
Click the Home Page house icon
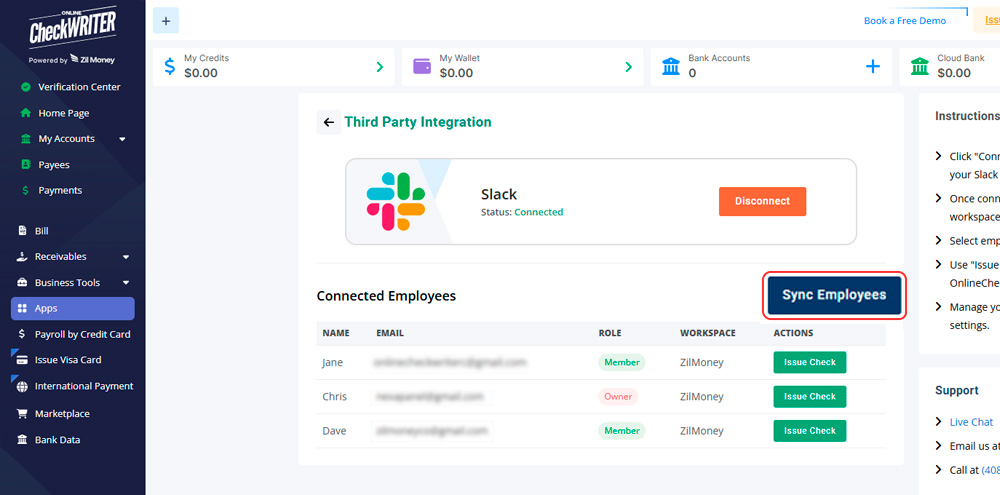pyautogui.click(x=26, y=113)
